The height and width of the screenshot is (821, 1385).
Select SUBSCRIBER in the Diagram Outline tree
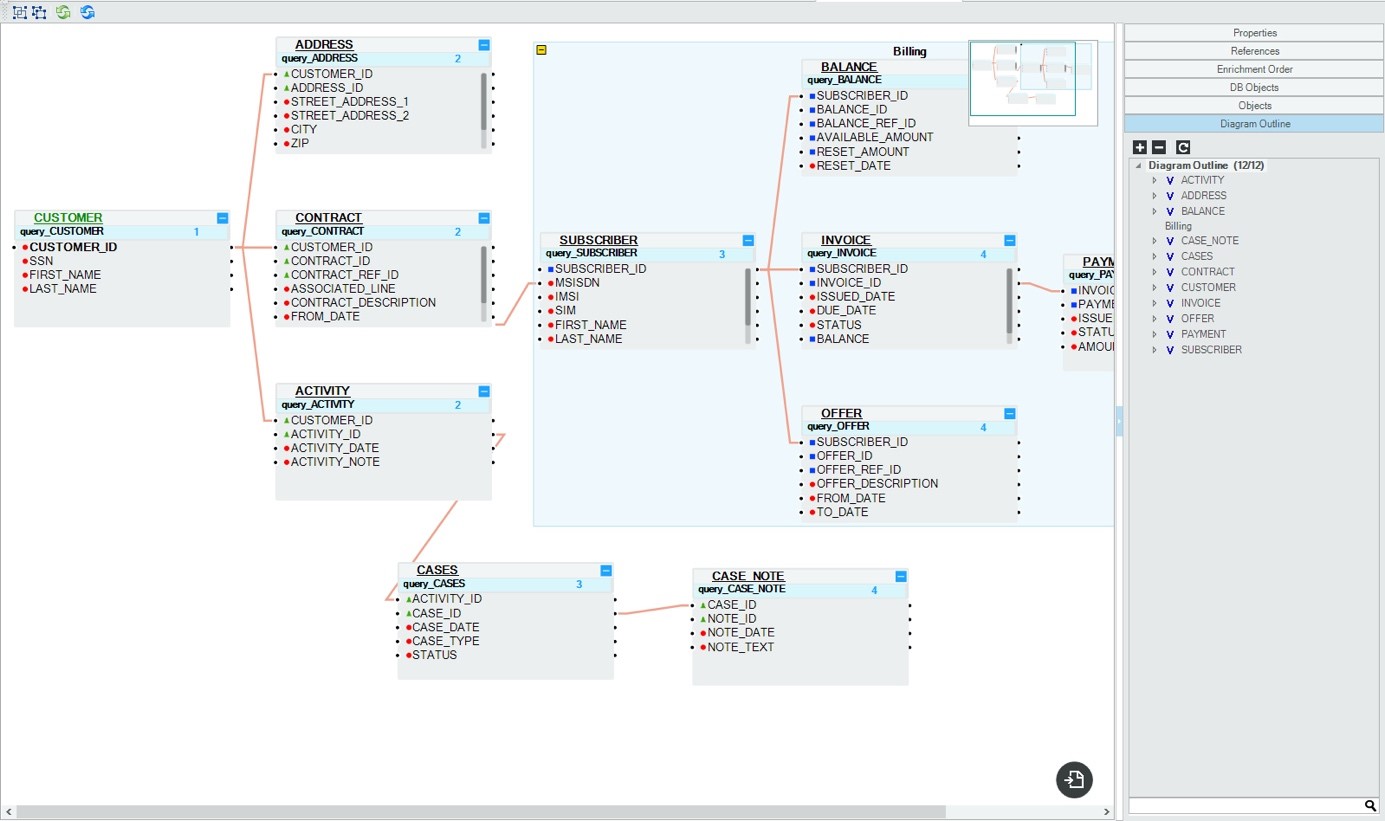(1211, 350)
